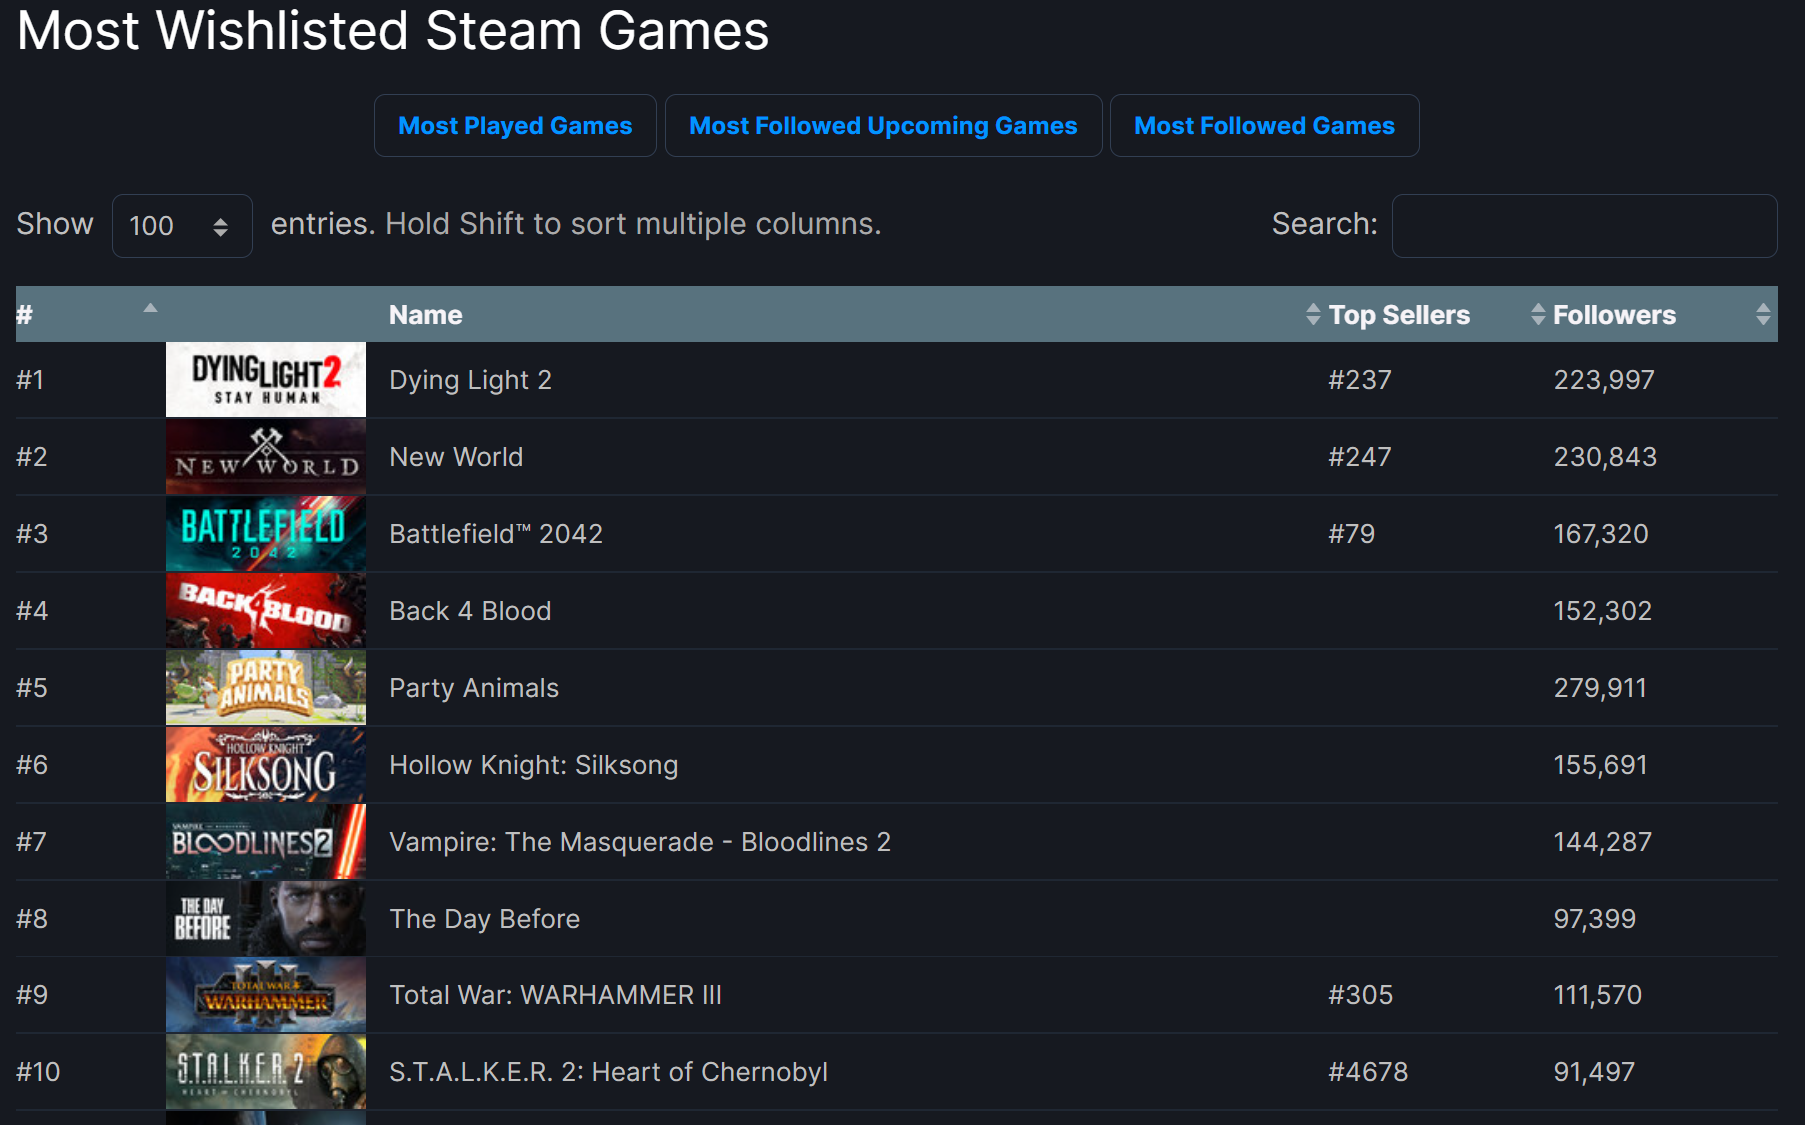Select rank cell #5
The image size is (1805, 1125).
tap(32, 688)
